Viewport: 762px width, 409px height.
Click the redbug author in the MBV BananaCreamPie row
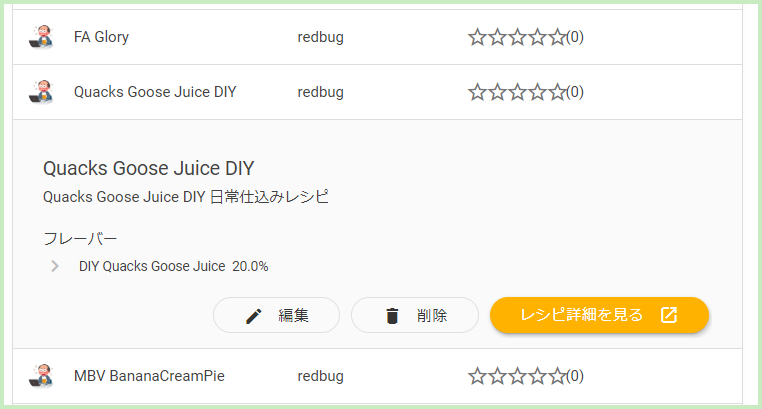coord(321,376)
